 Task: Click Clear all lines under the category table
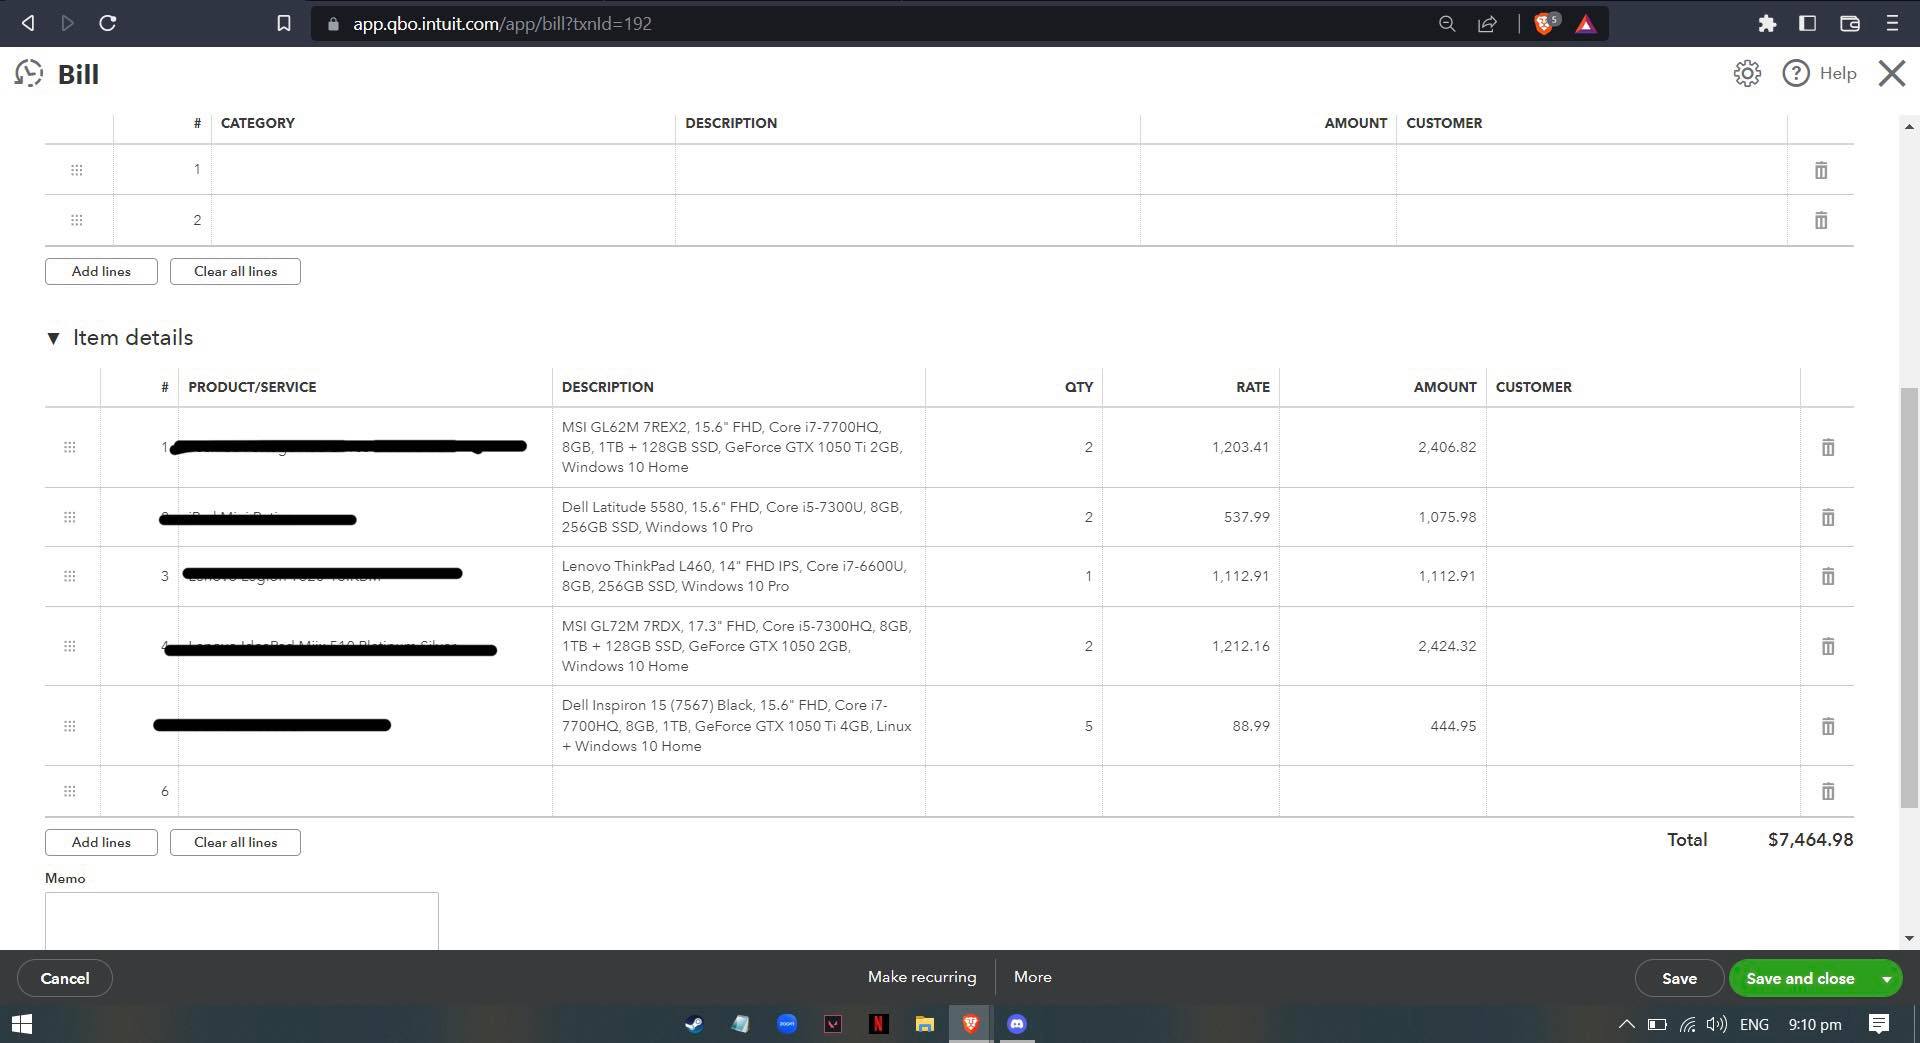(x=235, y=271)
